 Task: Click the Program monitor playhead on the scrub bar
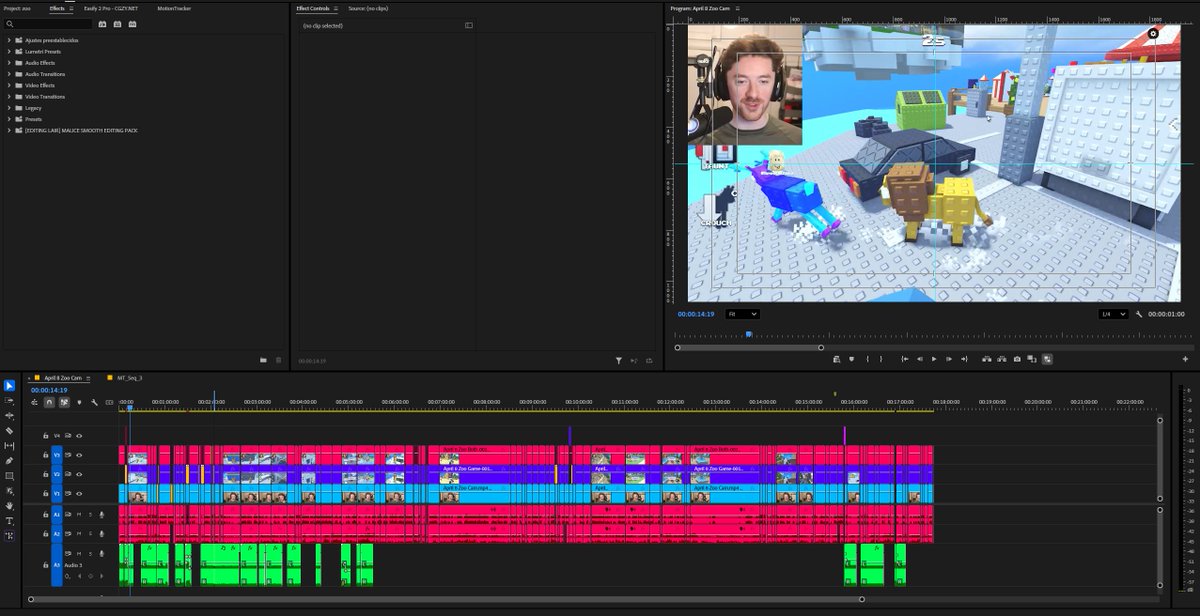coord(748,334)
